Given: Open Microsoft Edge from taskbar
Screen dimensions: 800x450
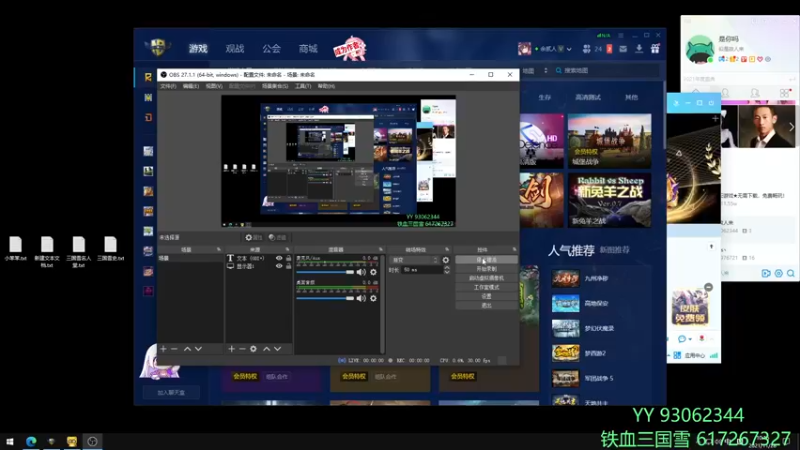Looking at the screenshot, I should pos(31,441).
